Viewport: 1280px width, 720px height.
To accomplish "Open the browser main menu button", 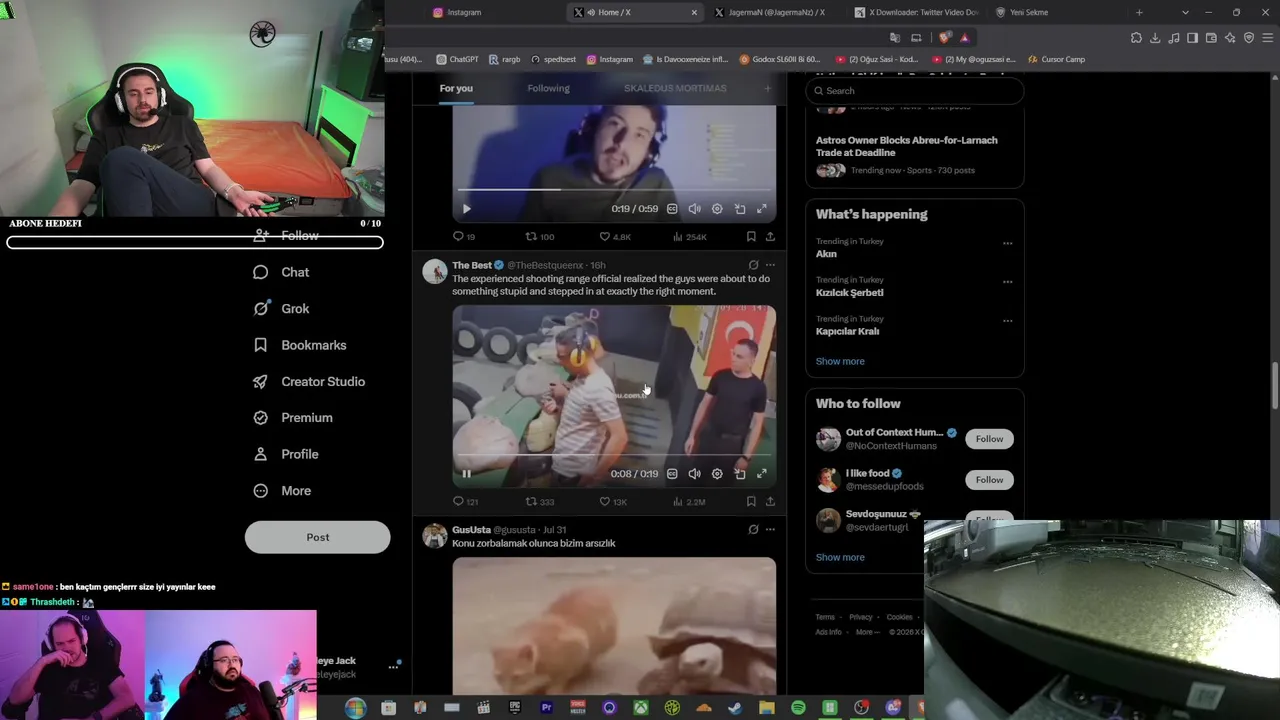I will coord(1269,38).
